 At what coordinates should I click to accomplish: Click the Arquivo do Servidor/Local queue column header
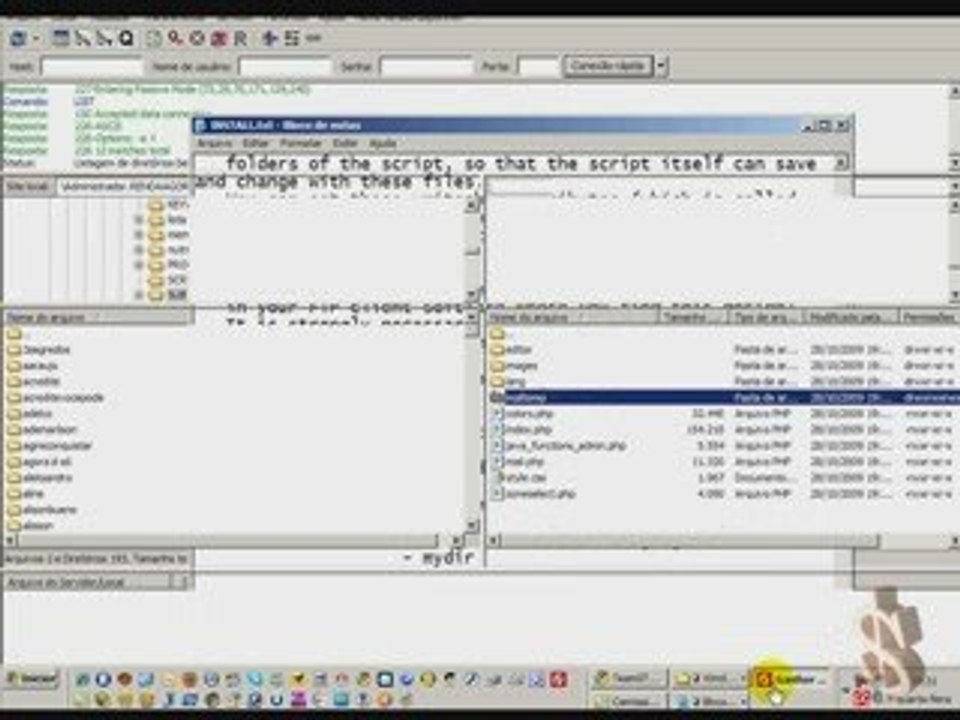point(88,582)
